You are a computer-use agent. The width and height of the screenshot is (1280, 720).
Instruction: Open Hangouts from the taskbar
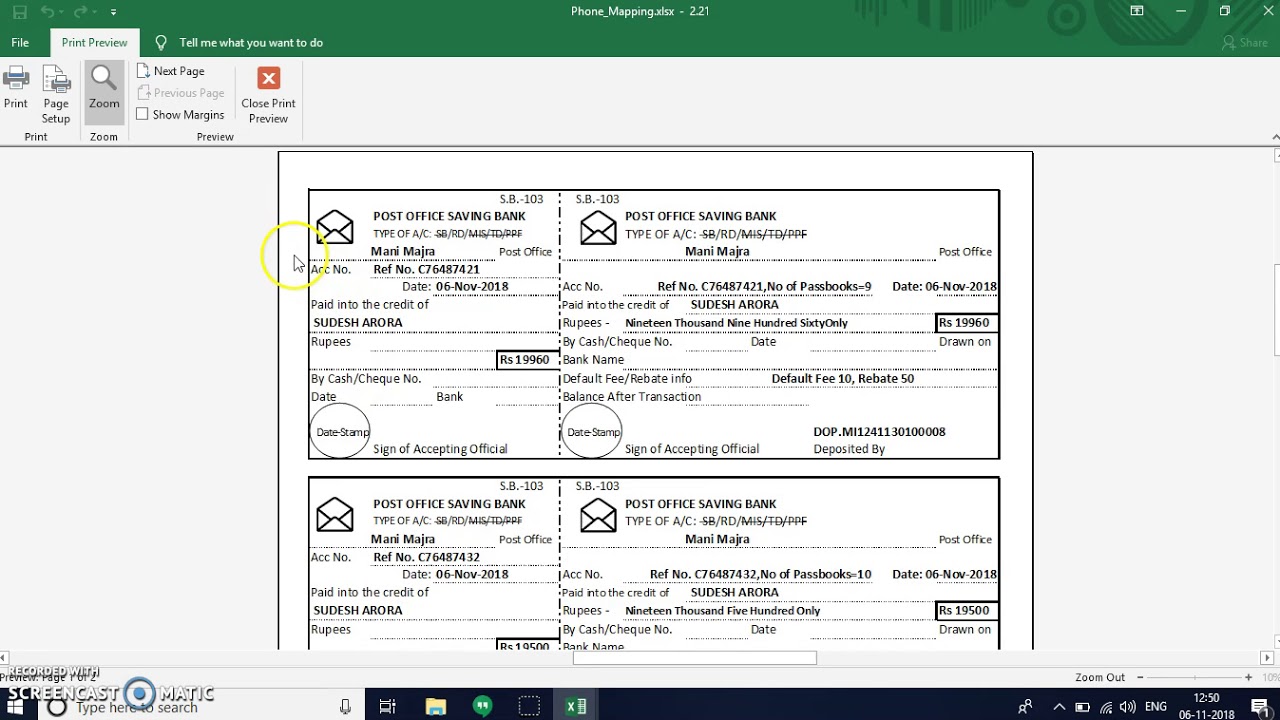point(482,707)
